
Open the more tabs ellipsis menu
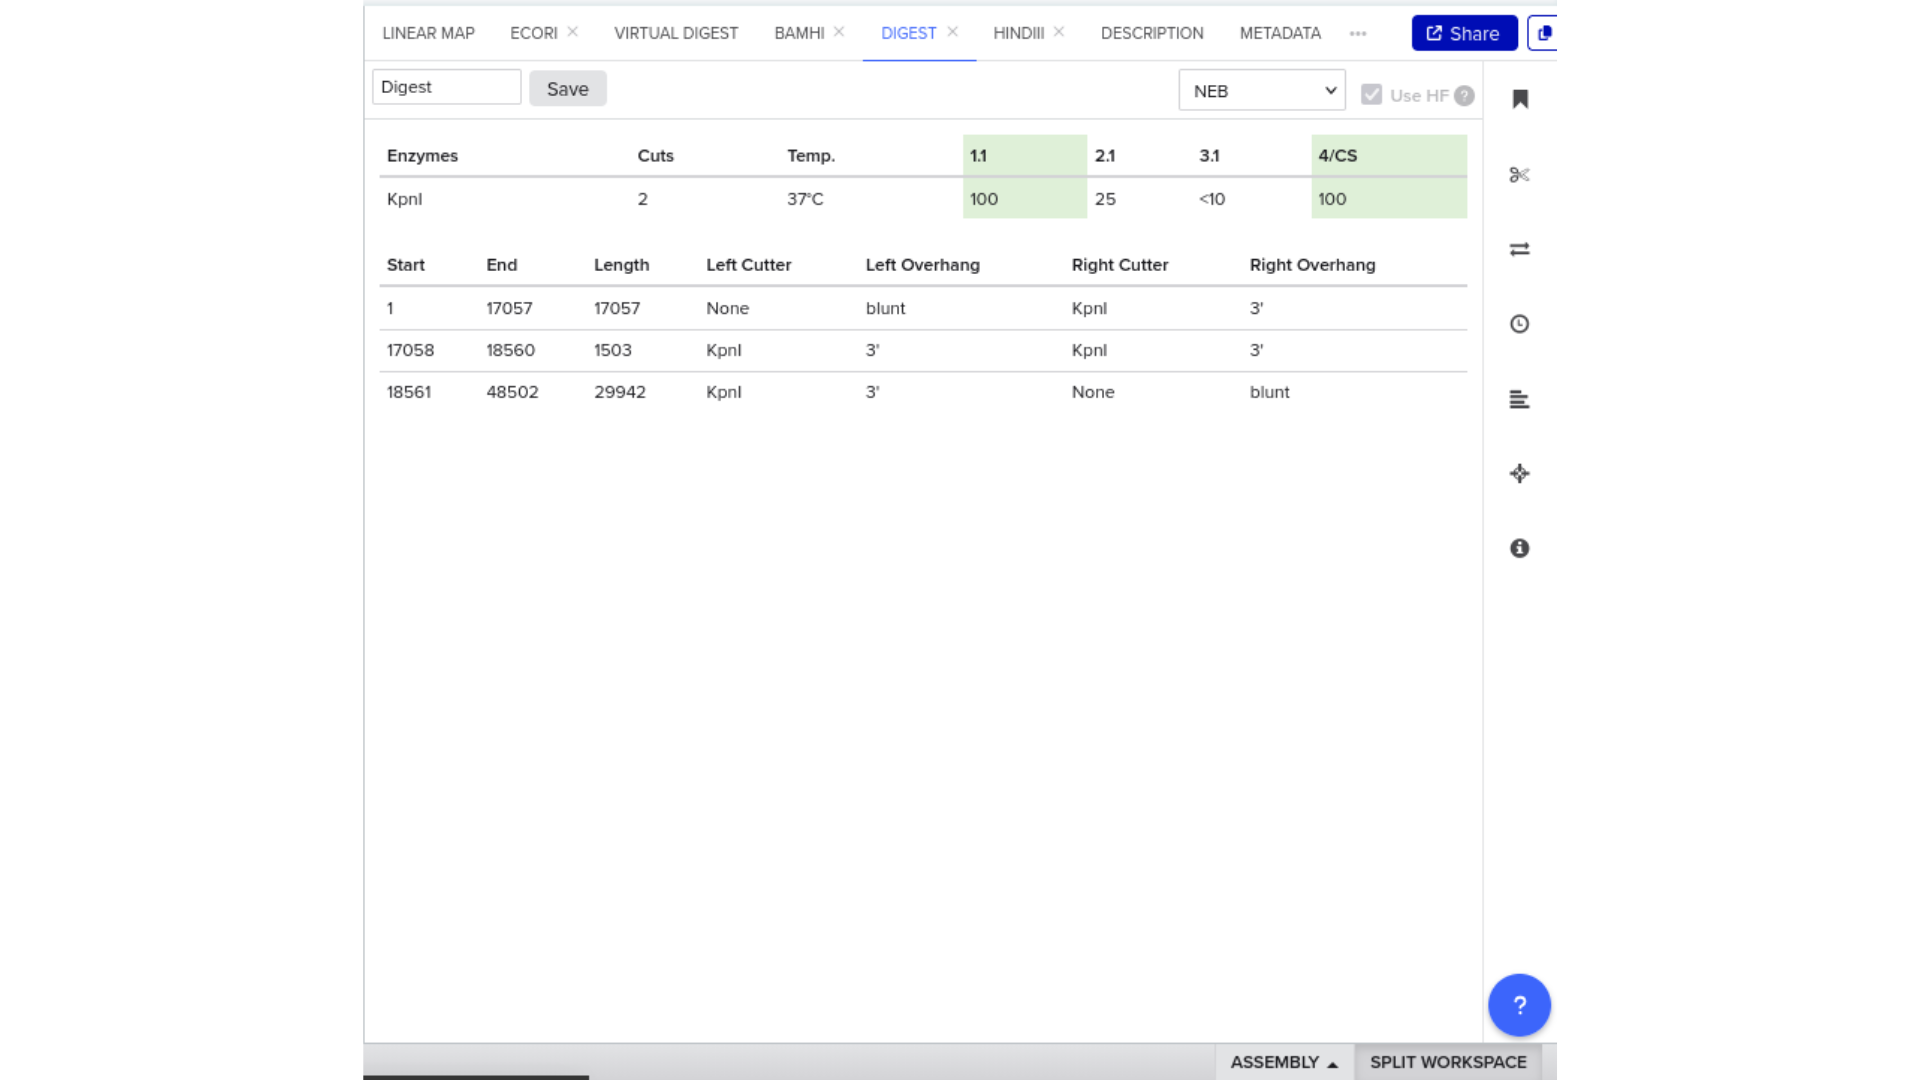click(x=1357, y=33)
